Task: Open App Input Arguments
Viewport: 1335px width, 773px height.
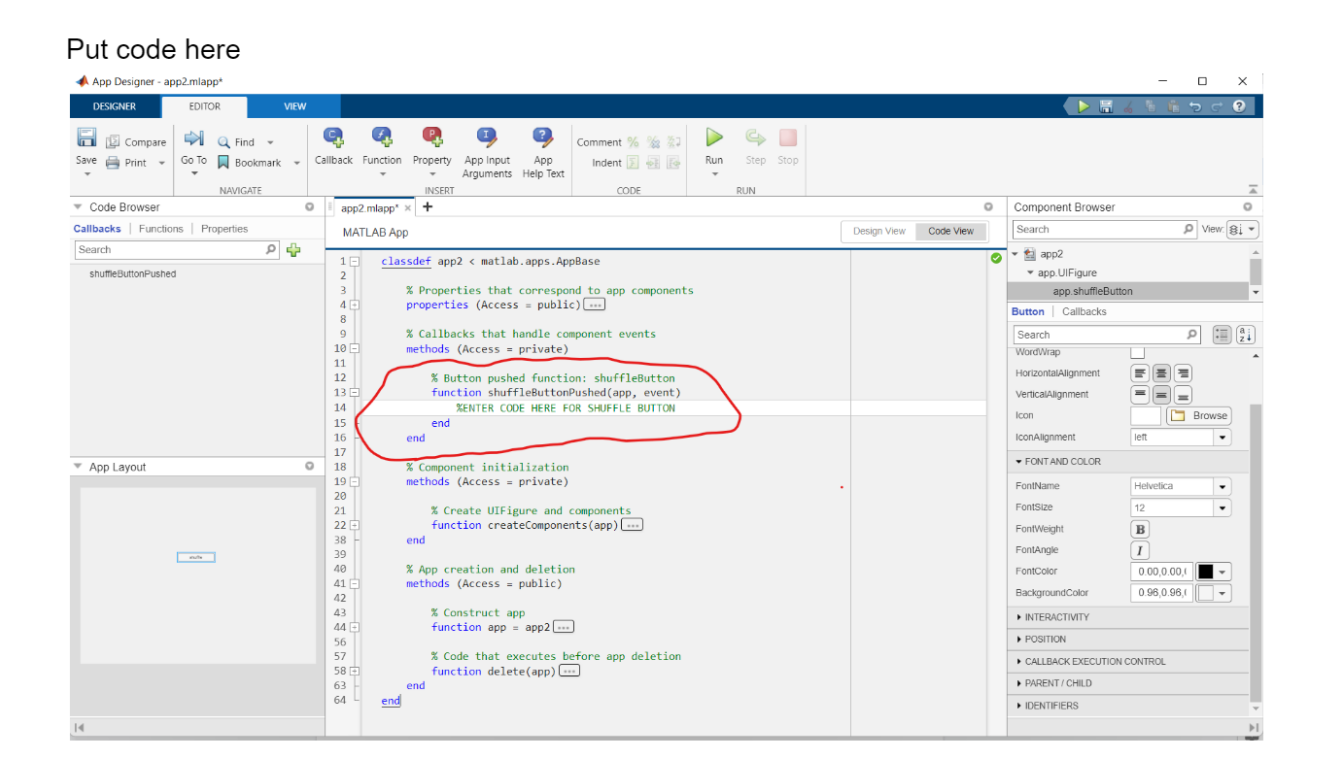Action: pyautogui.click(x=487, y=137)
